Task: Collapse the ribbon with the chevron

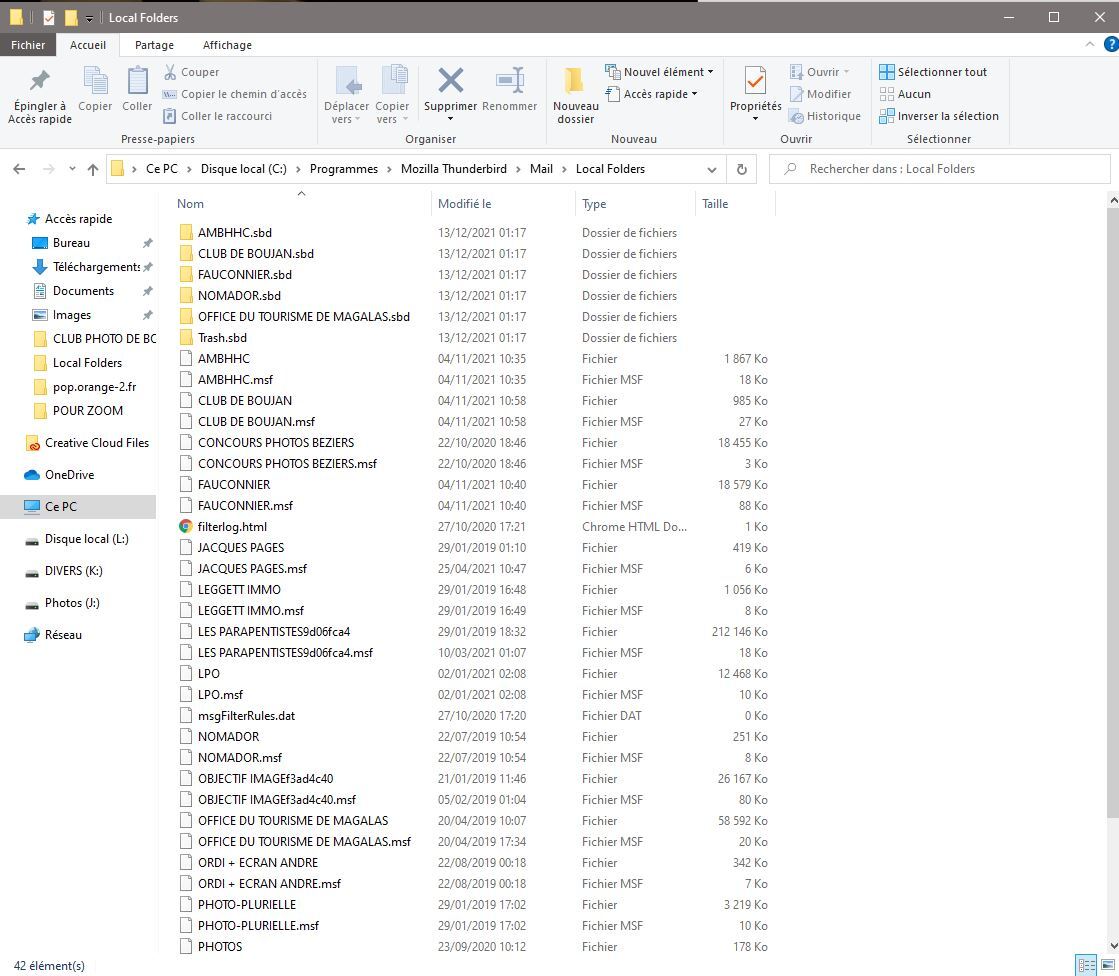Action: click(1090, 44)
